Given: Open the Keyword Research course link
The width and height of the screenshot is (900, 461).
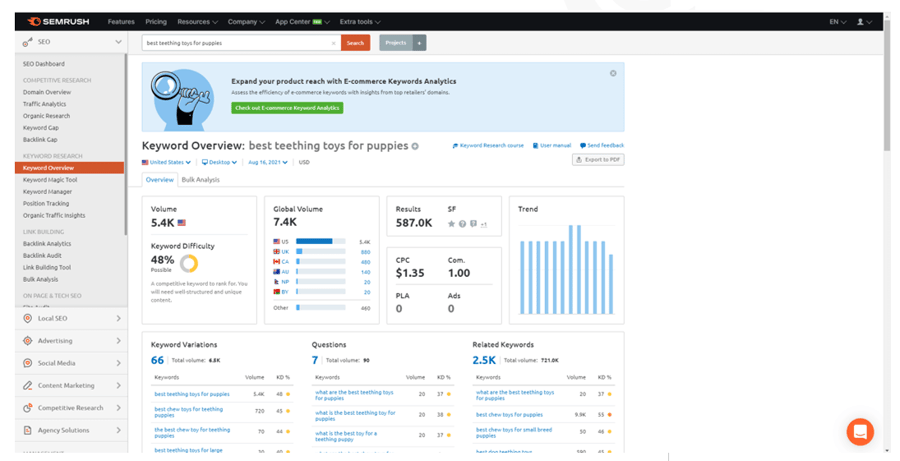Looking at the screenshot, I should tap(488, 146).
